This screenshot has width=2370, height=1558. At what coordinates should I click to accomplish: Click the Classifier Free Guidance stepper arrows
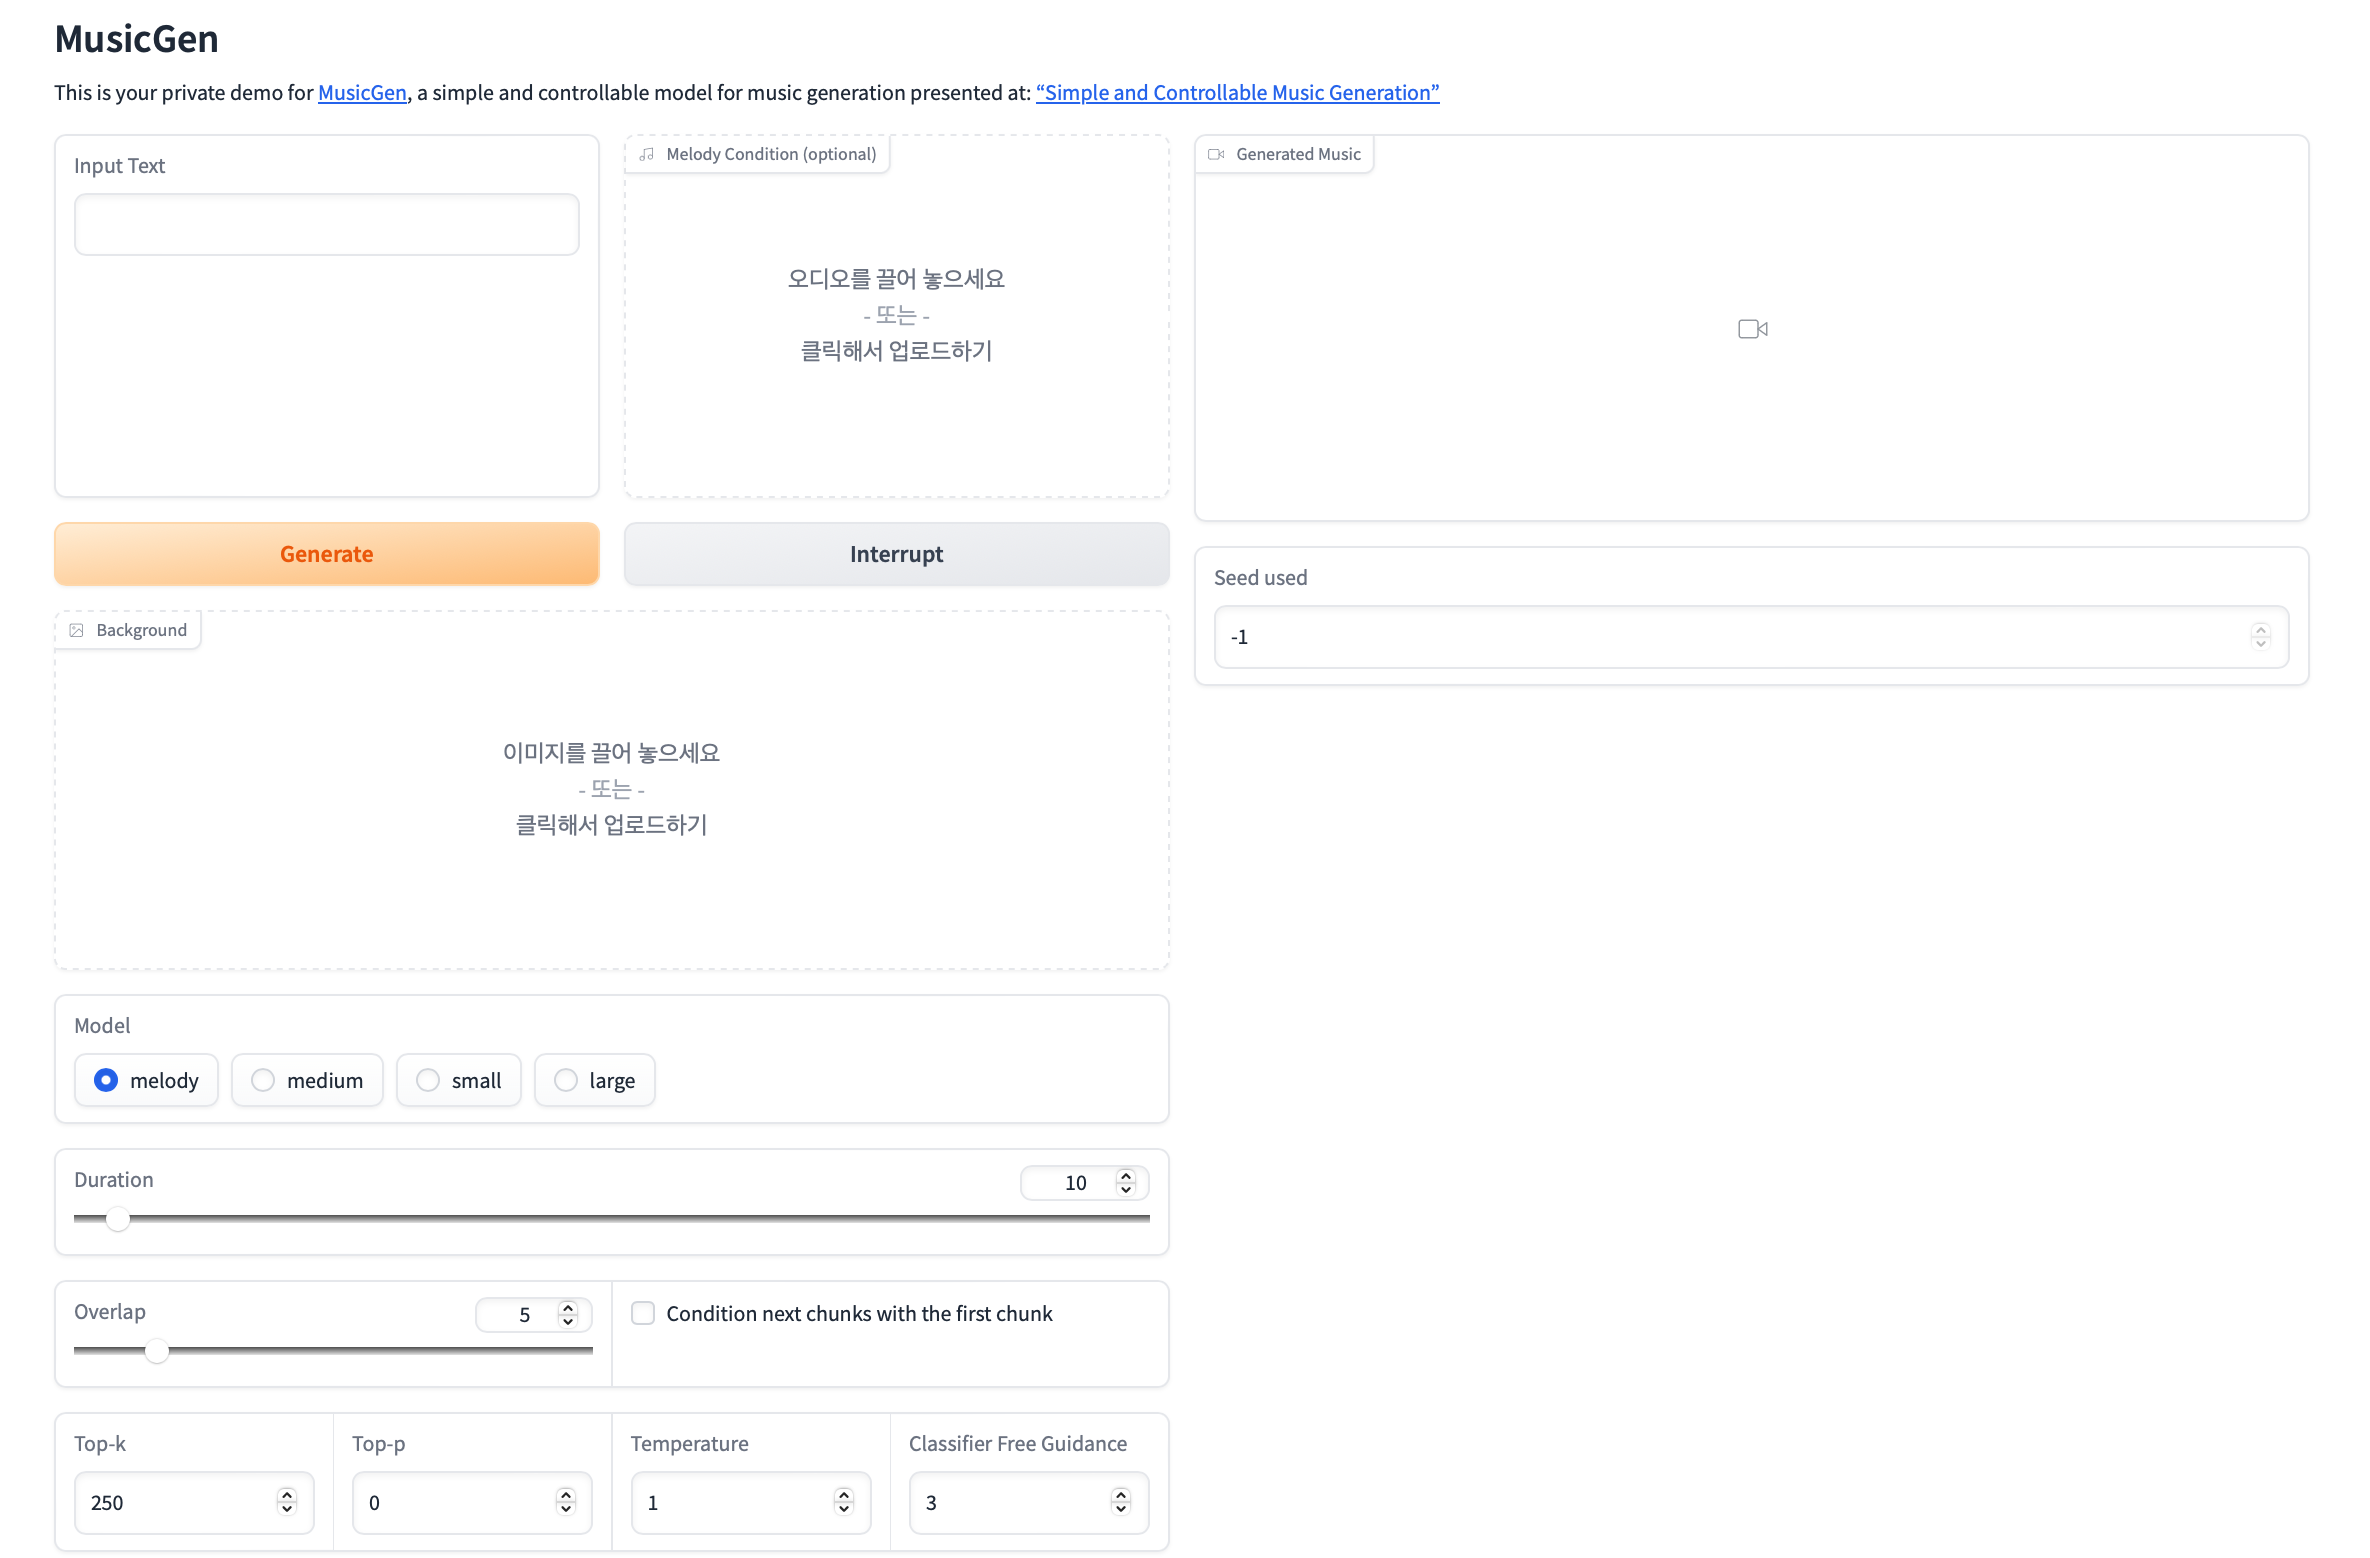[x=1121, y=1502]
